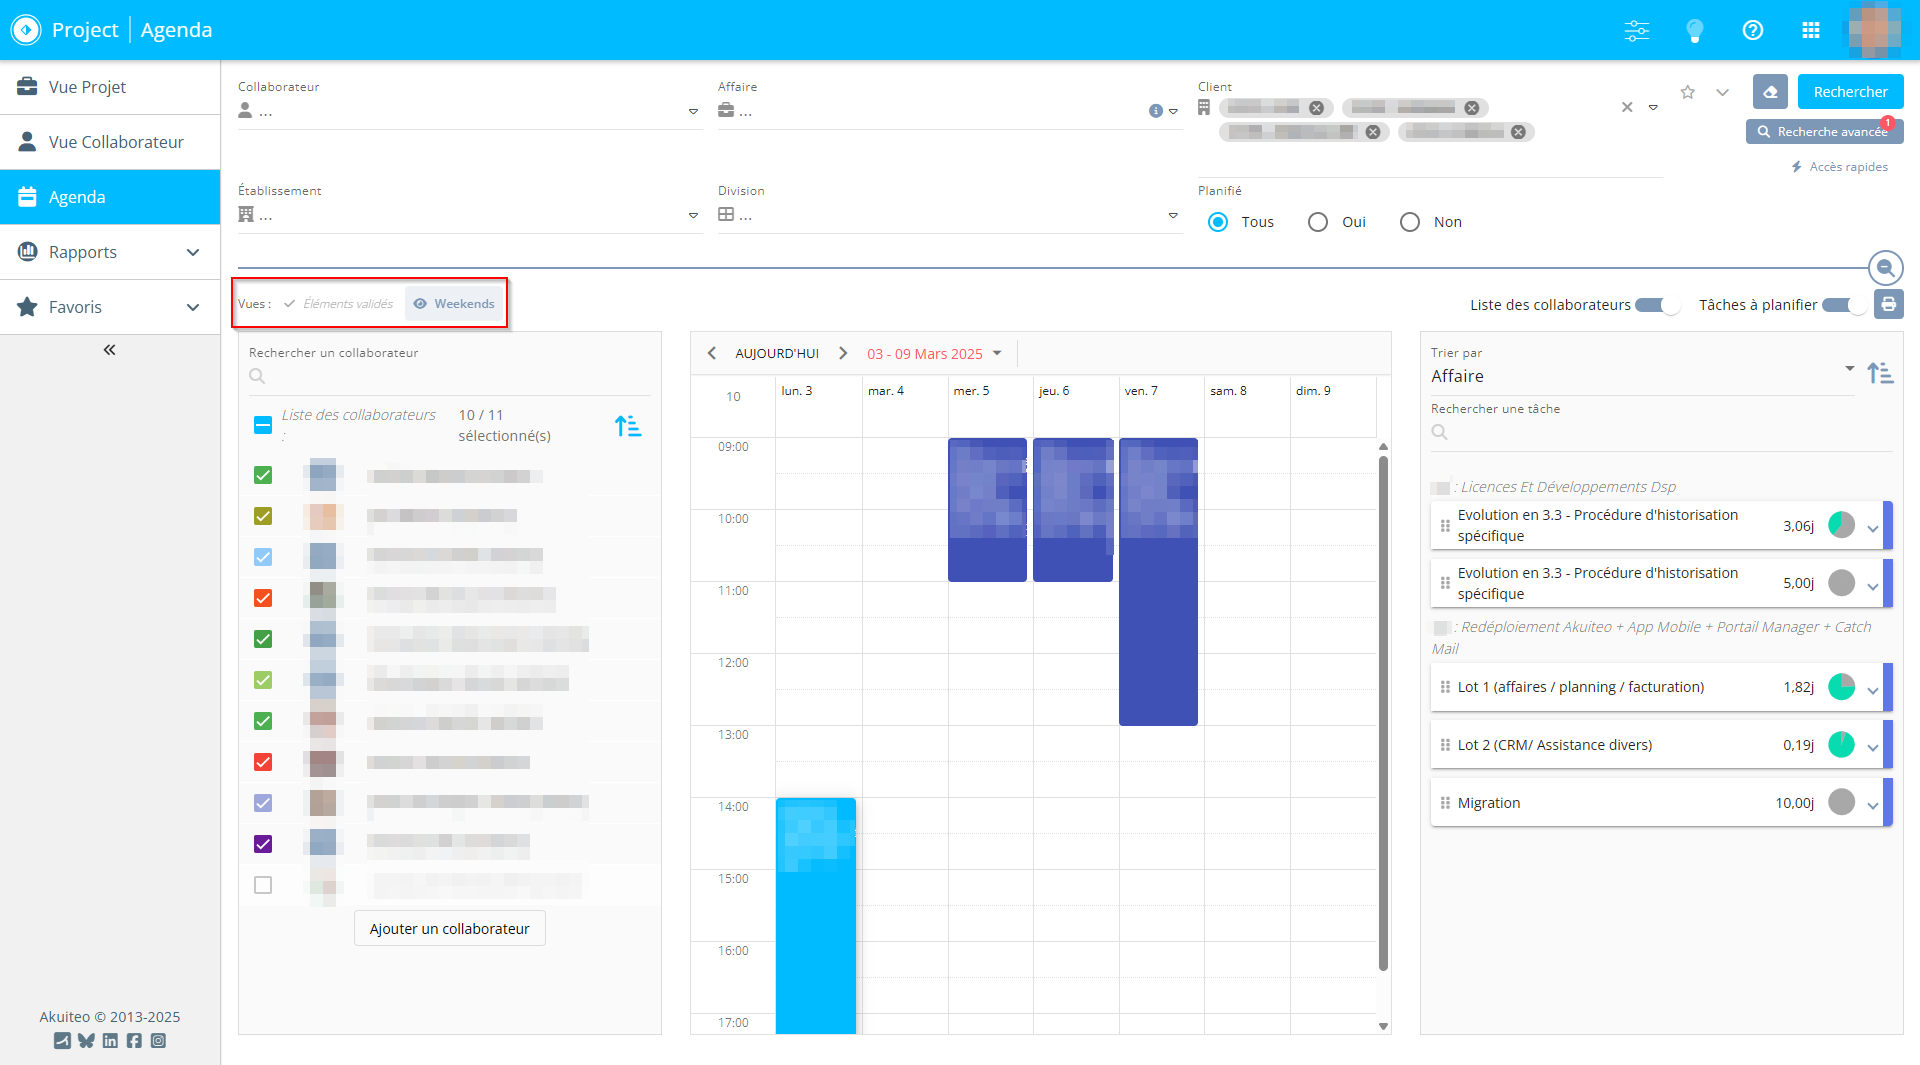
Task: Select the Oui radio button
Action: pyautogui.click(x=1318, y=222)
